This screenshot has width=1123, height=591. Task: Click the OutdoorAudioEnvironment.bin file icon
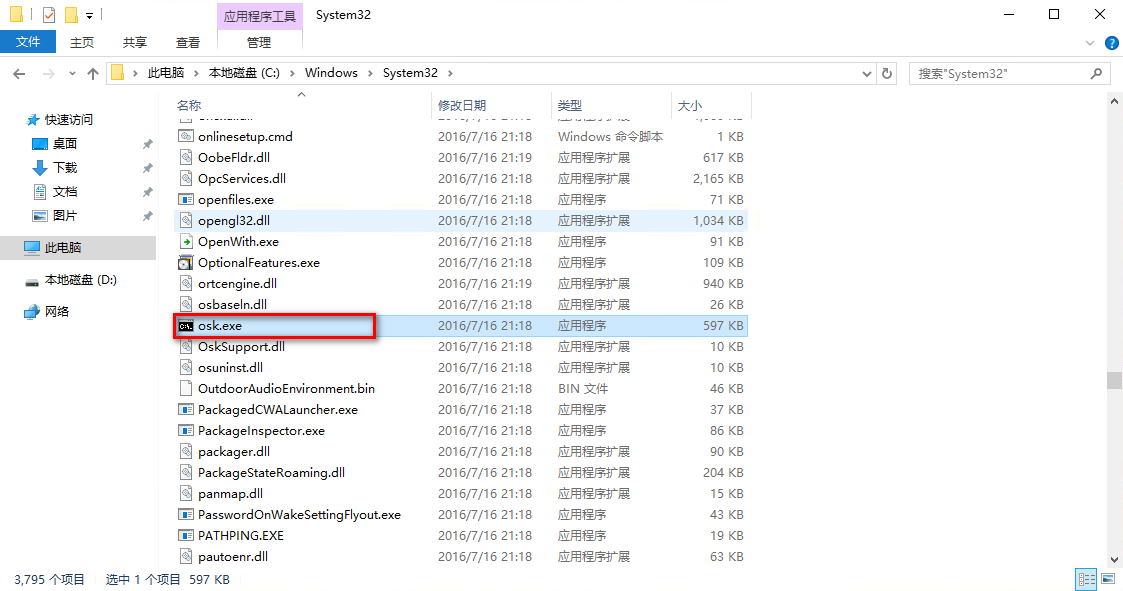pos(185,389)
